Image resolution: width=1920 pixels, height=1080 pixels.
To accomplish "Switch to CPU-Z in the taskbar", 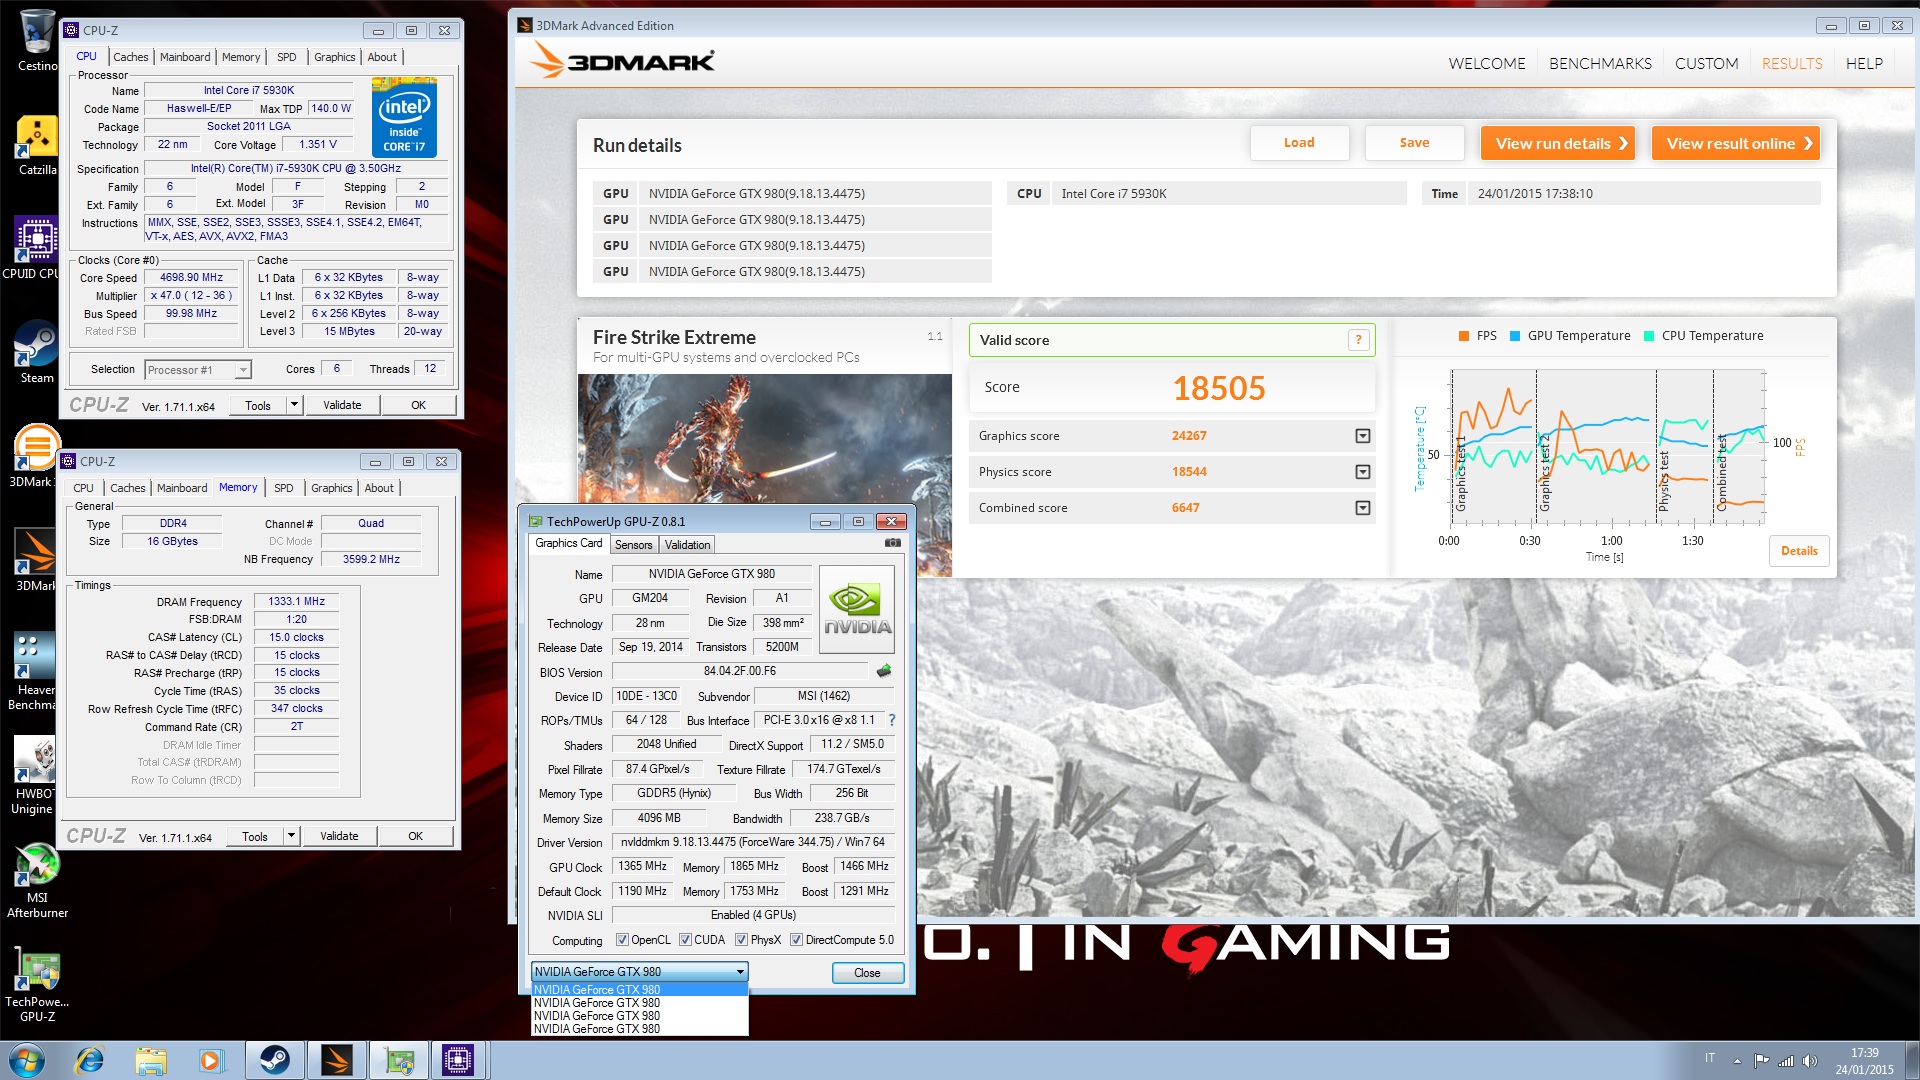I will (x=458, y=1060).
